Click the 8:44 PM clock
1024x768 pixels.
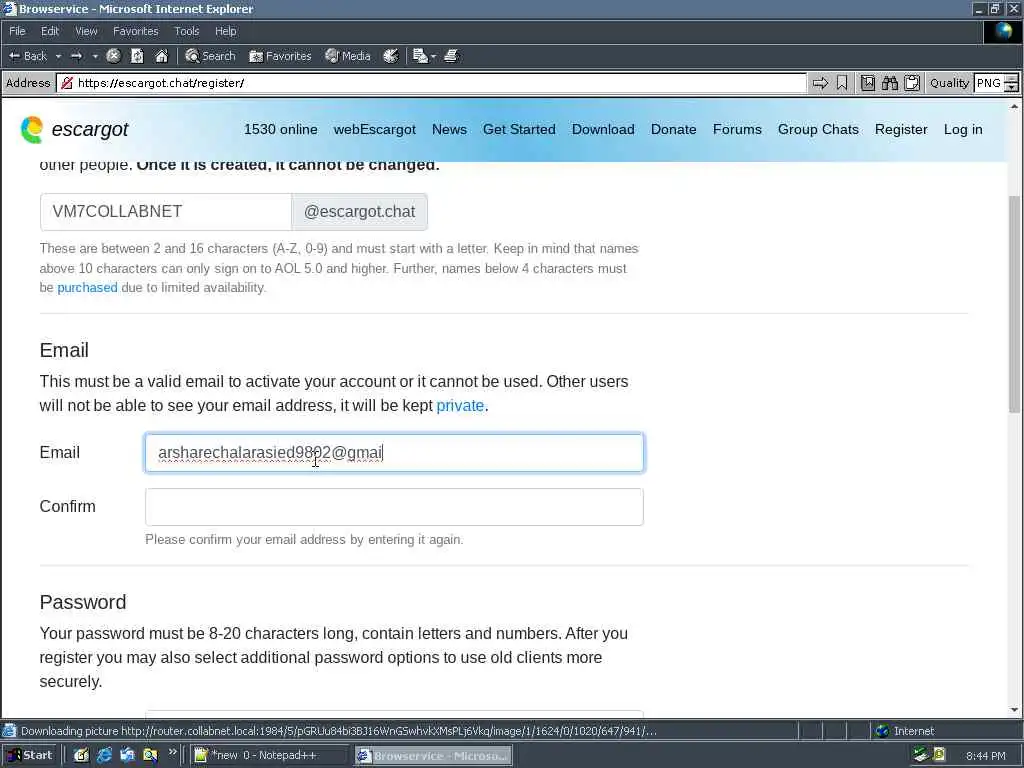pos(986,756)
